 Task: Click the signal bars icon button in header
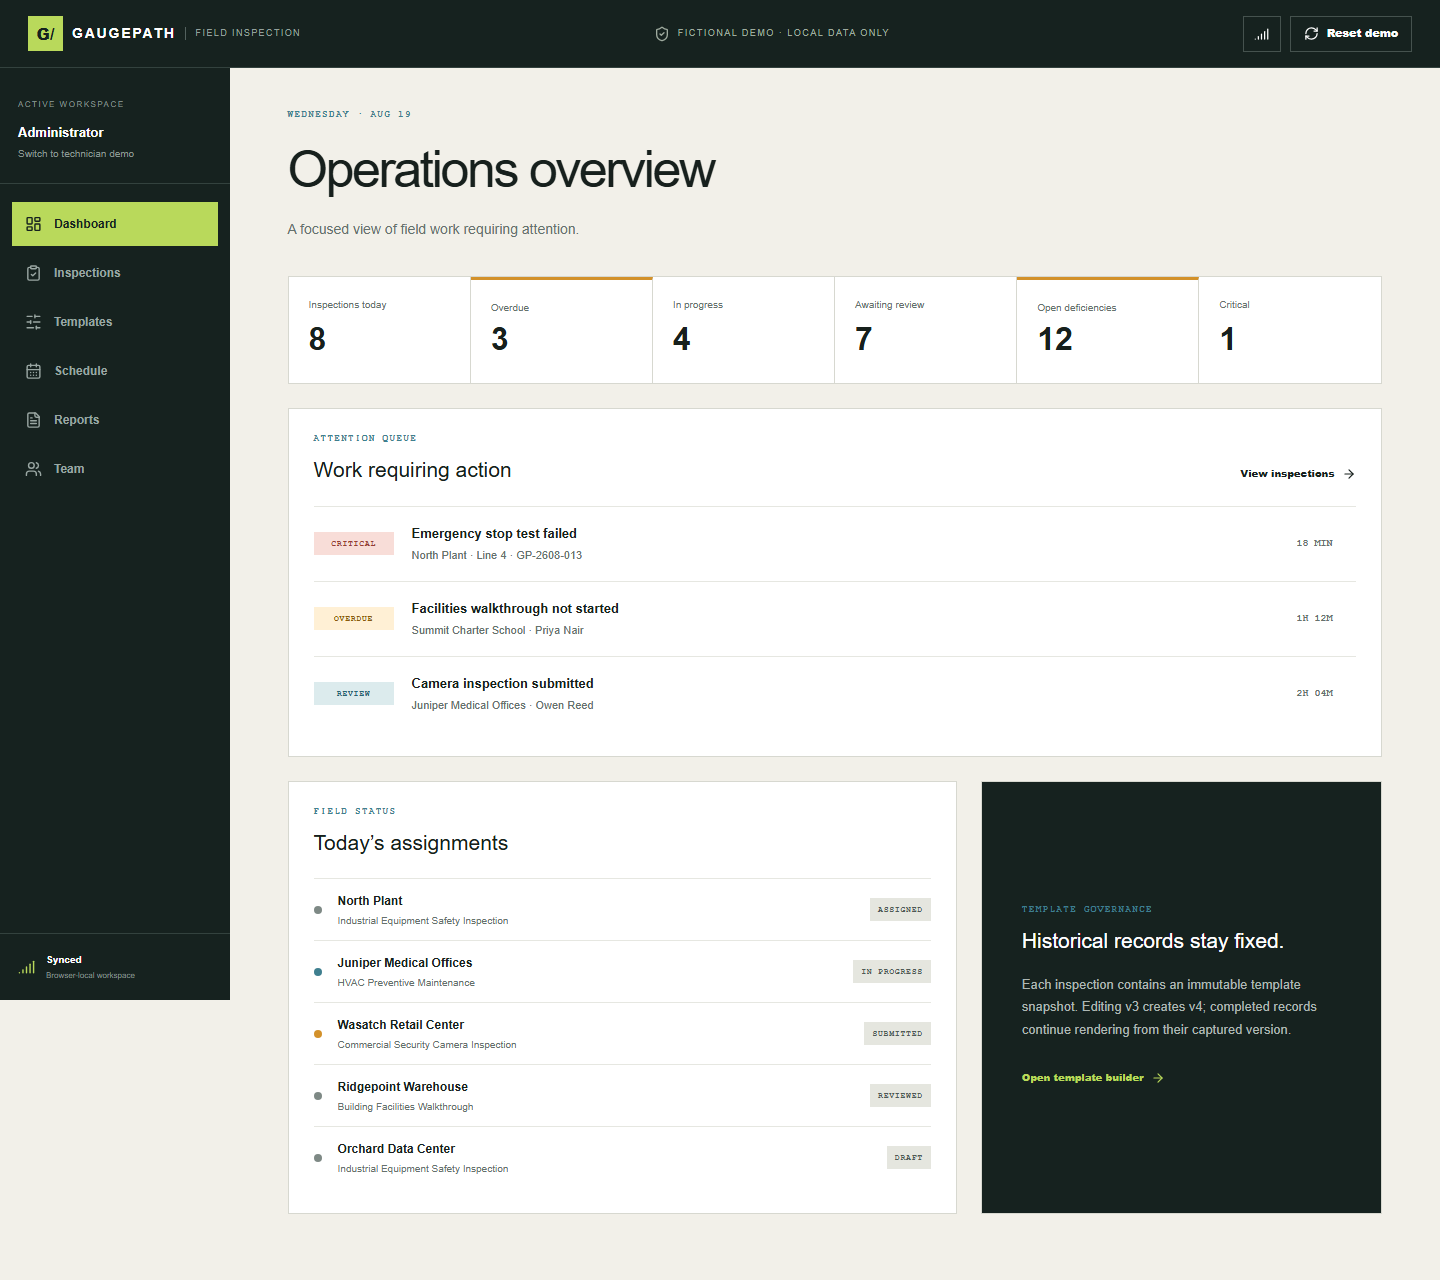(1262, 34)
